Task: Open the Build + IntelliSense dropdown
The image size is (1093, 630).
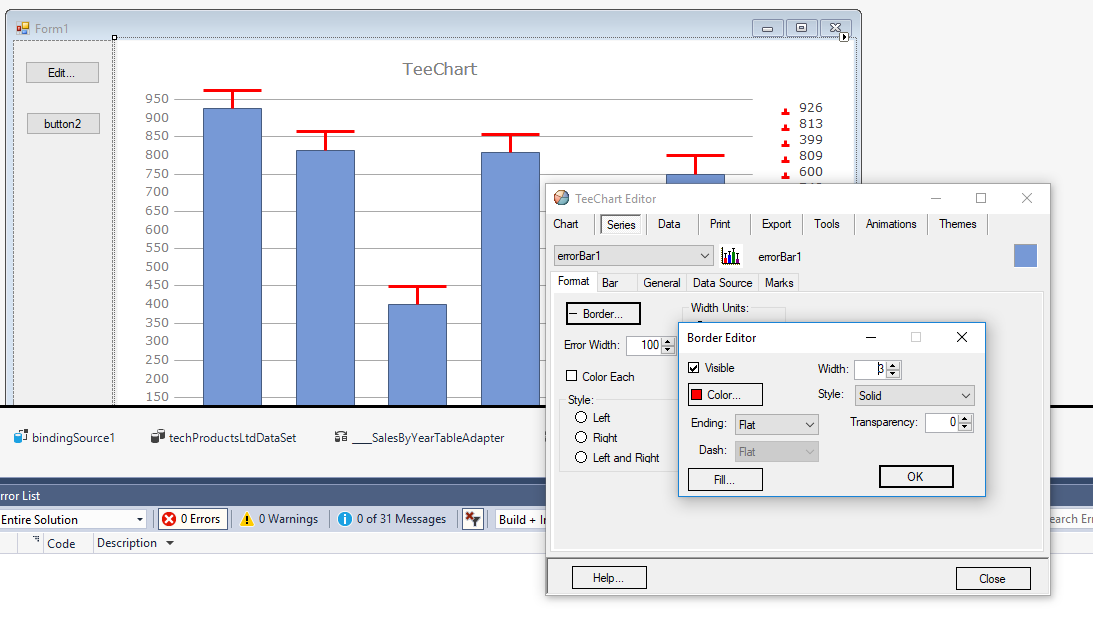Action: click(x=521, y=519)
